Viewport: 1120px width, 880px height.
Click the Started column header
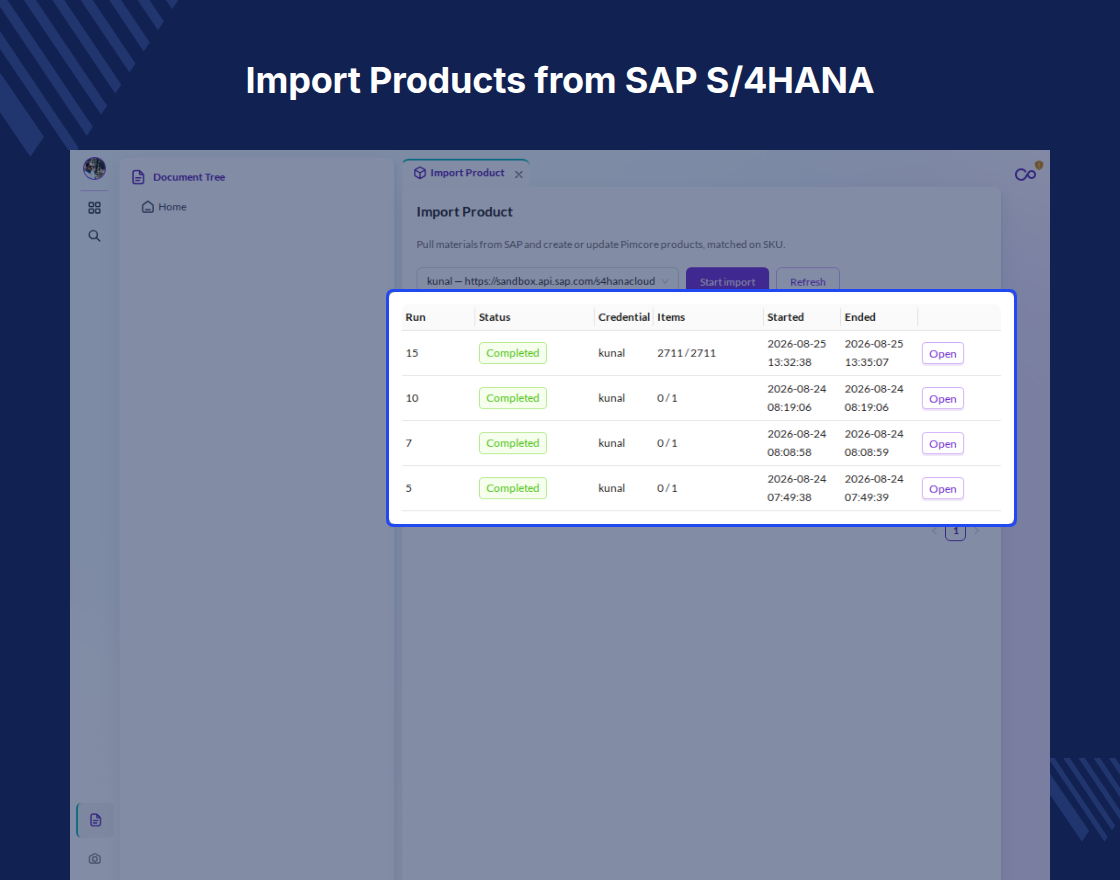[785, 317]
